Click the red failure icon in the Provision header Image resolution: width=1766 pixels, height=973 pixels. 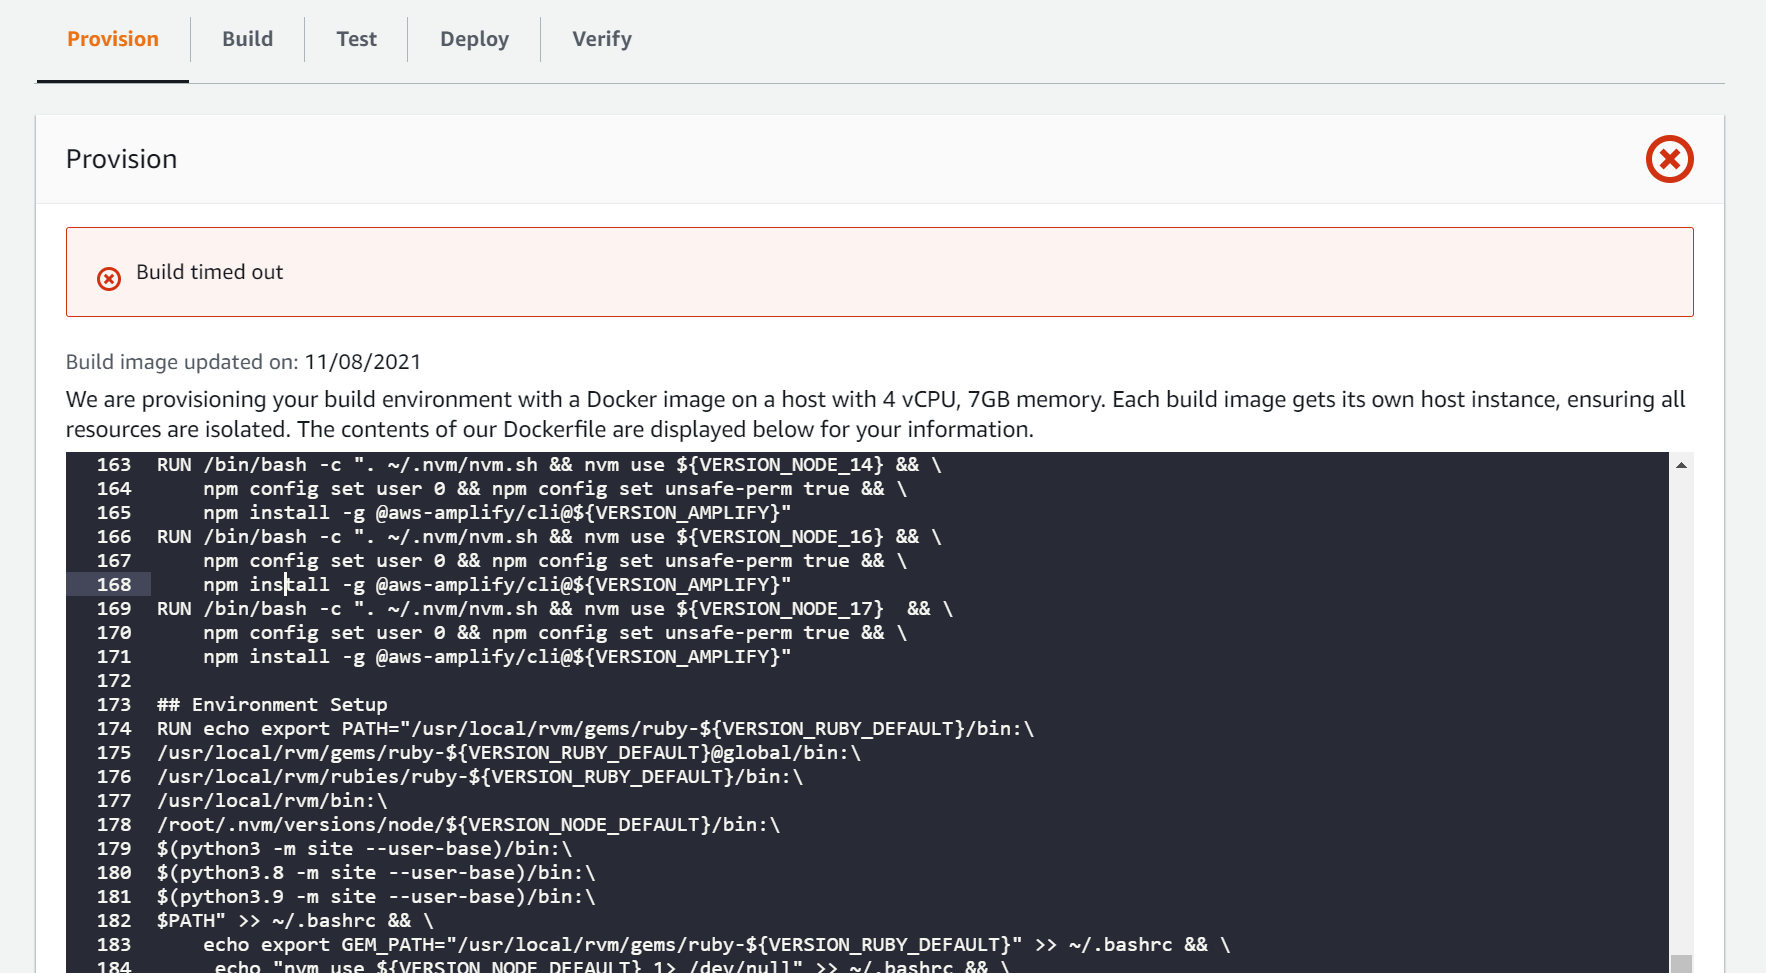pyautogui.click(x=1669, y=158)
